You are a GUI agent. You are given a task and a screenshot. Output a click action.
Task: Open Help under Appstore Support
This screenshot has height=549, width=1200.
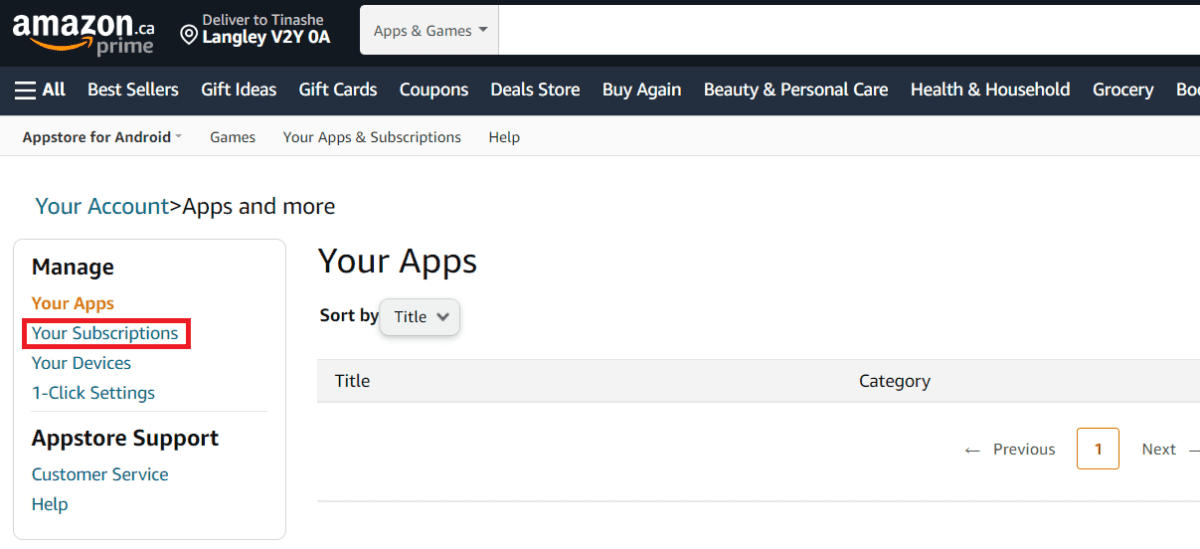point(50,504)
